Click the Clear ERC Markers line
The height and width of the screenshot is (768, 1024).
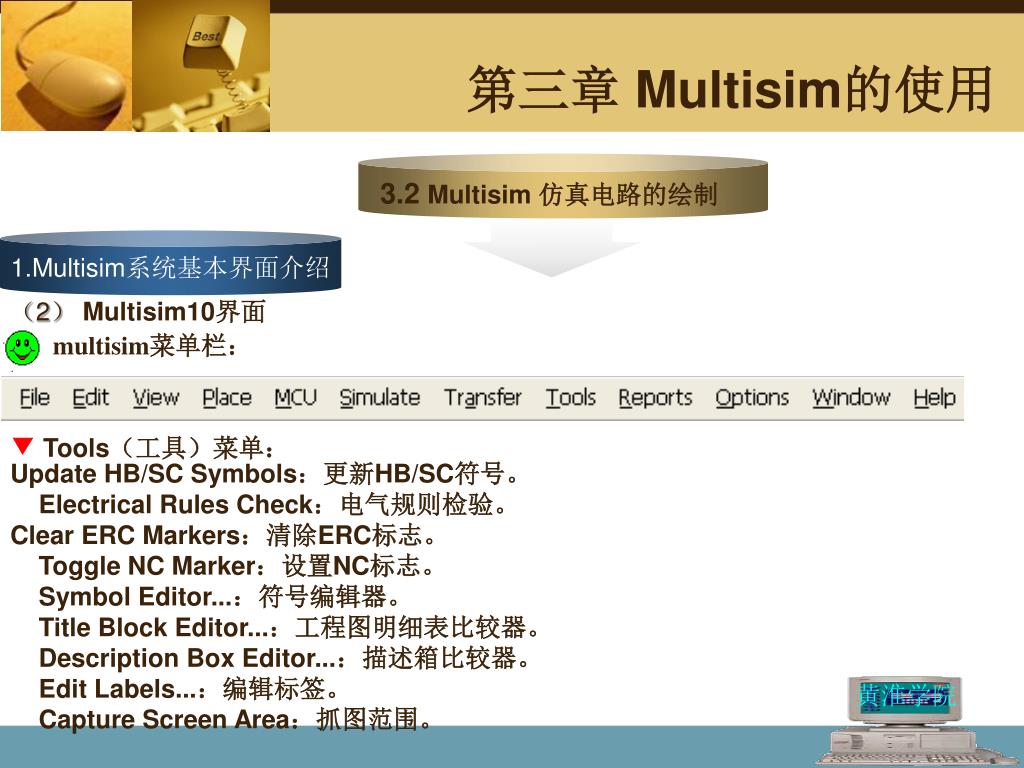coord(223,536)
